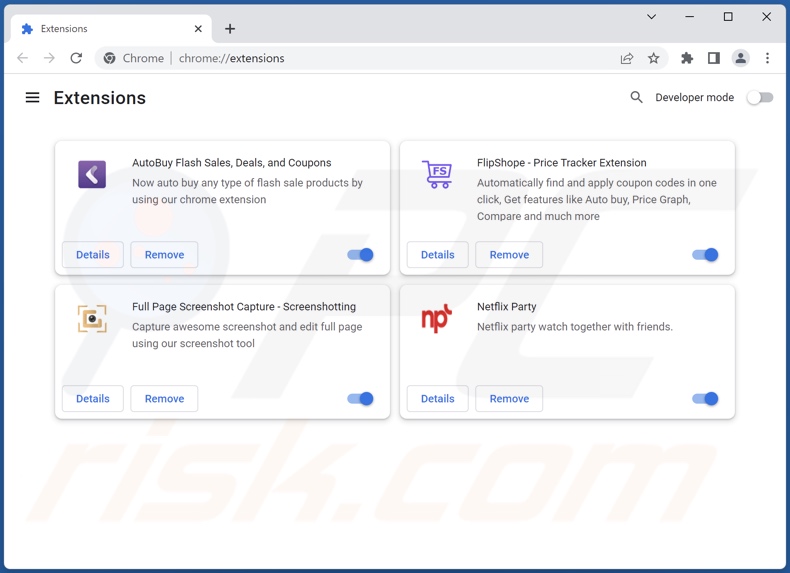Viewport: 790px width, 573px height.
Task: Remove AutoBuy Flash Sales extension
Action: [x=164, y=254]
